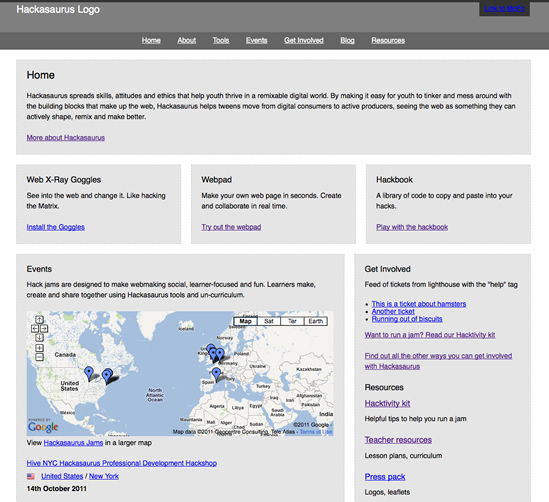
Task: Click 'Lesson plans, curriculum' text
Action: pos(403,455)
